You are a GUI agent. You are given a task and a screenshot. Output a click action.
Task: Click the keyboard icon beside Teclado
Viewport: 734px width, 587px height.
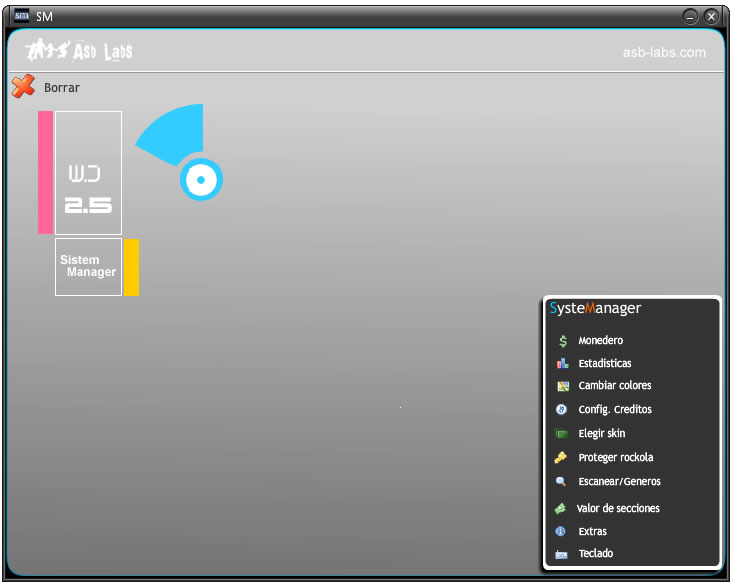coord(561,555)
